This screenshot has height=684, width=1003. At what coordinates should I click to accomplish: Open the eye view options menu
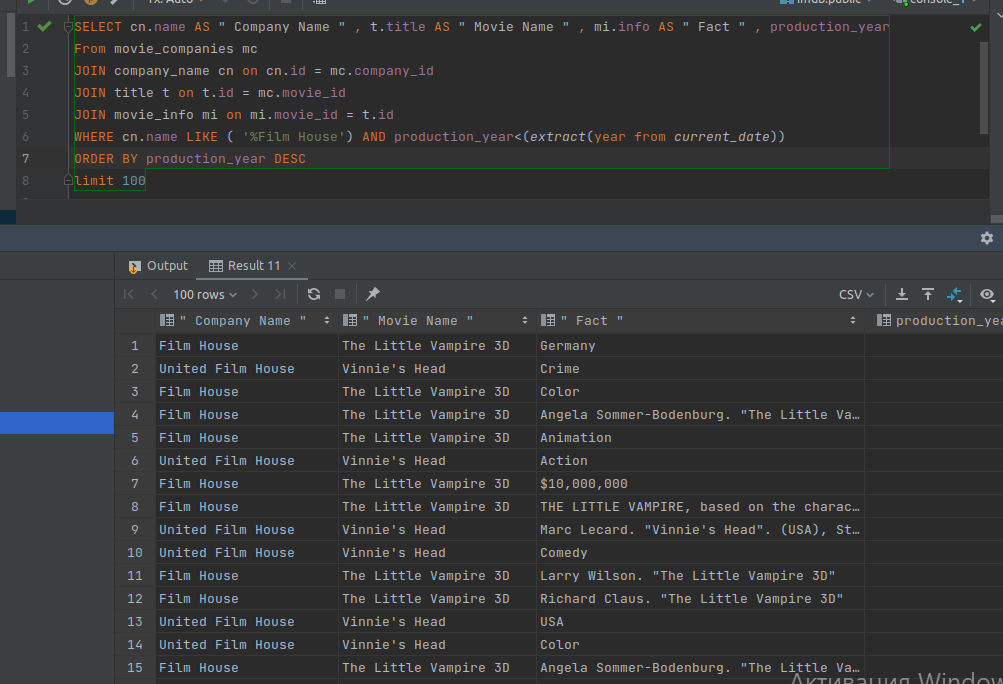[x=987, y=294]
